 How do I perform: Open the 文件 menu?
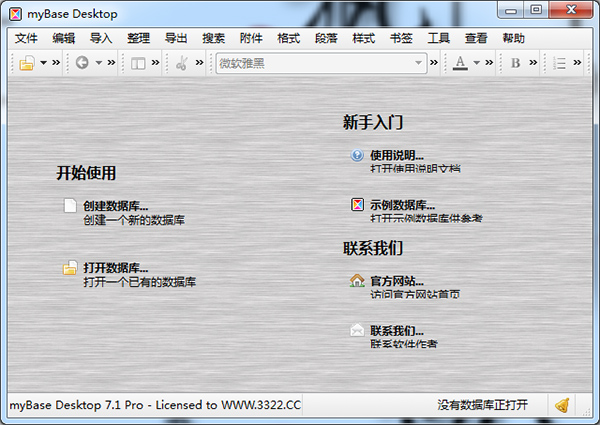[x=26, y=38]
